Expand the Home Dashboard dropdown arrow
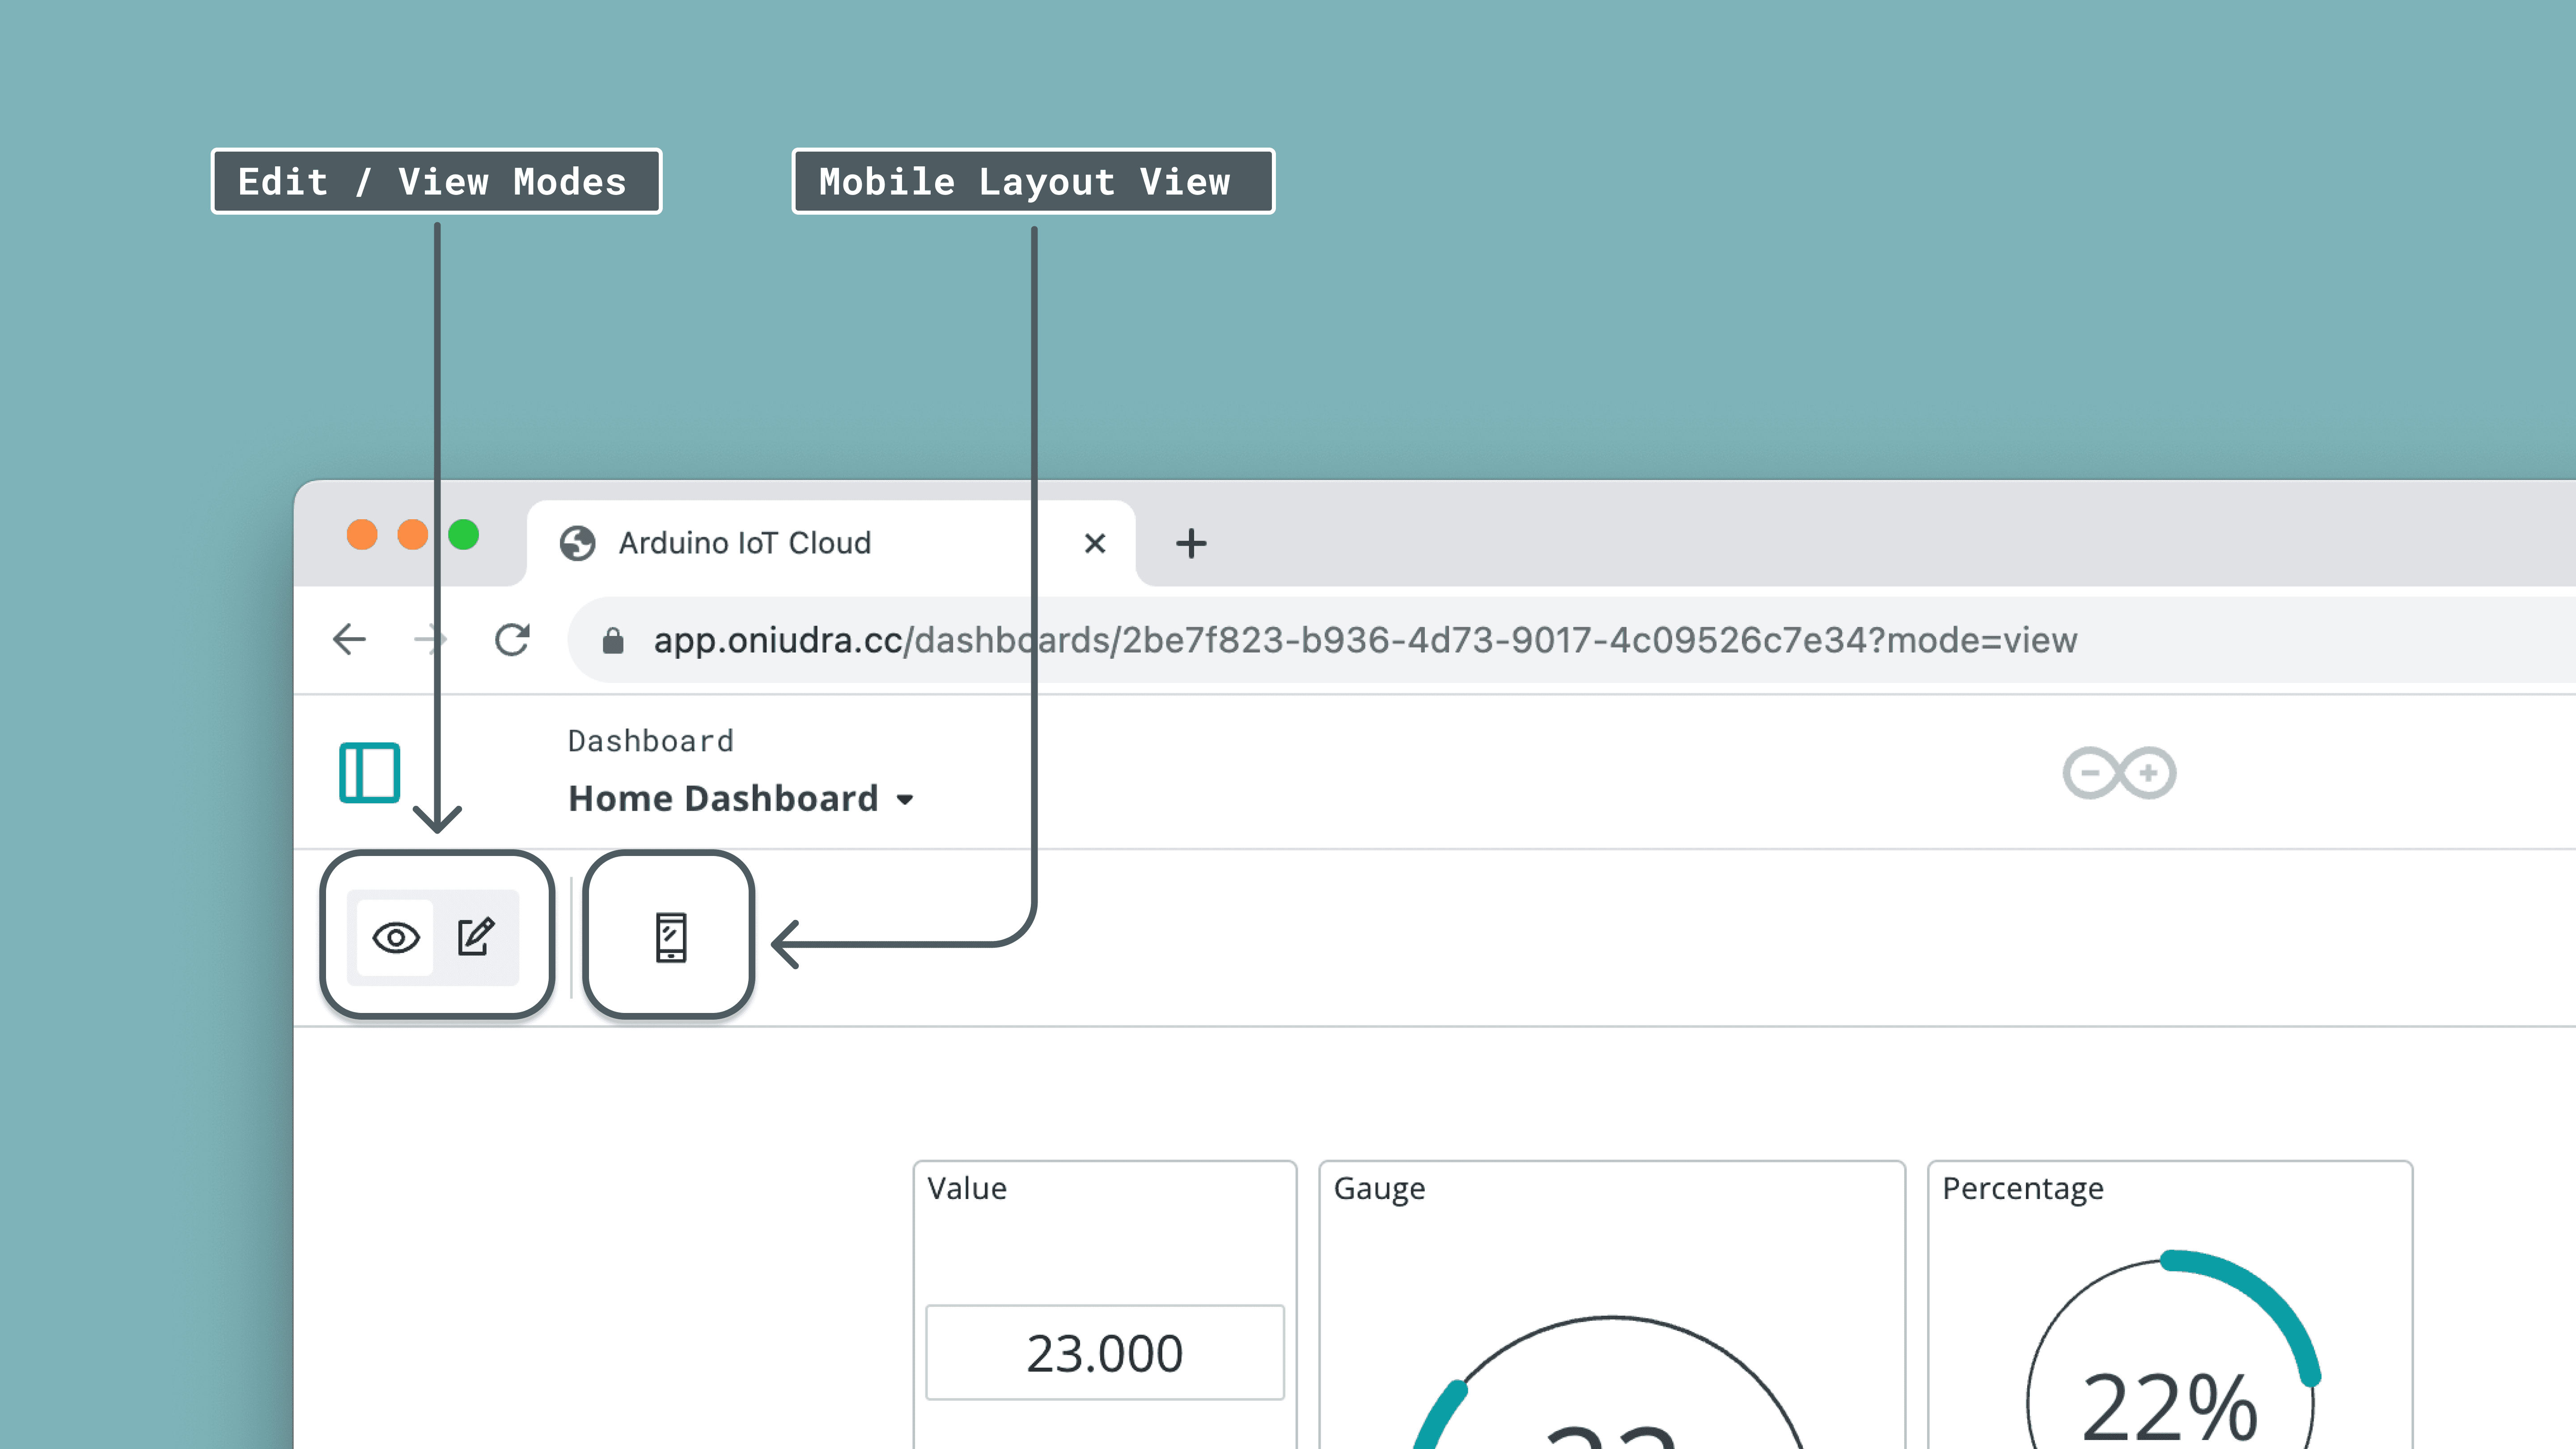This screenshot has height=1449, width=2576. tap(905, 800)
